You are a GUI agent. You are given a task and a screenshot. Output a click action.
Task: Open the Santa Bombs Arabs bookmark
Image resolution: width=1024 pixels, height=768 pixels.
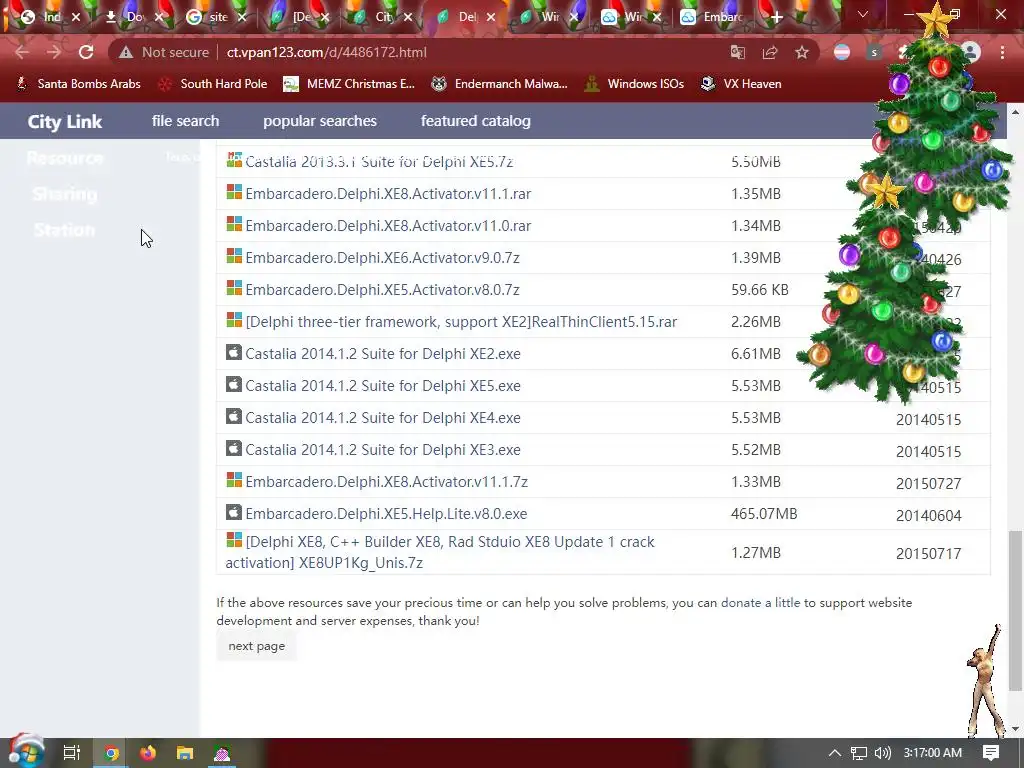[x=78, y=84]
